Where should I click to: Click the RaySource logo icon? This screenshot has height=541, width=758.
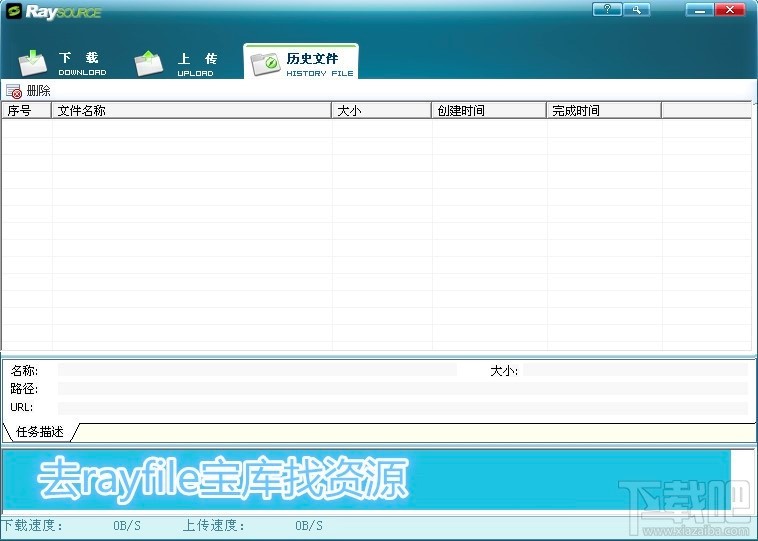pos(14,12)
